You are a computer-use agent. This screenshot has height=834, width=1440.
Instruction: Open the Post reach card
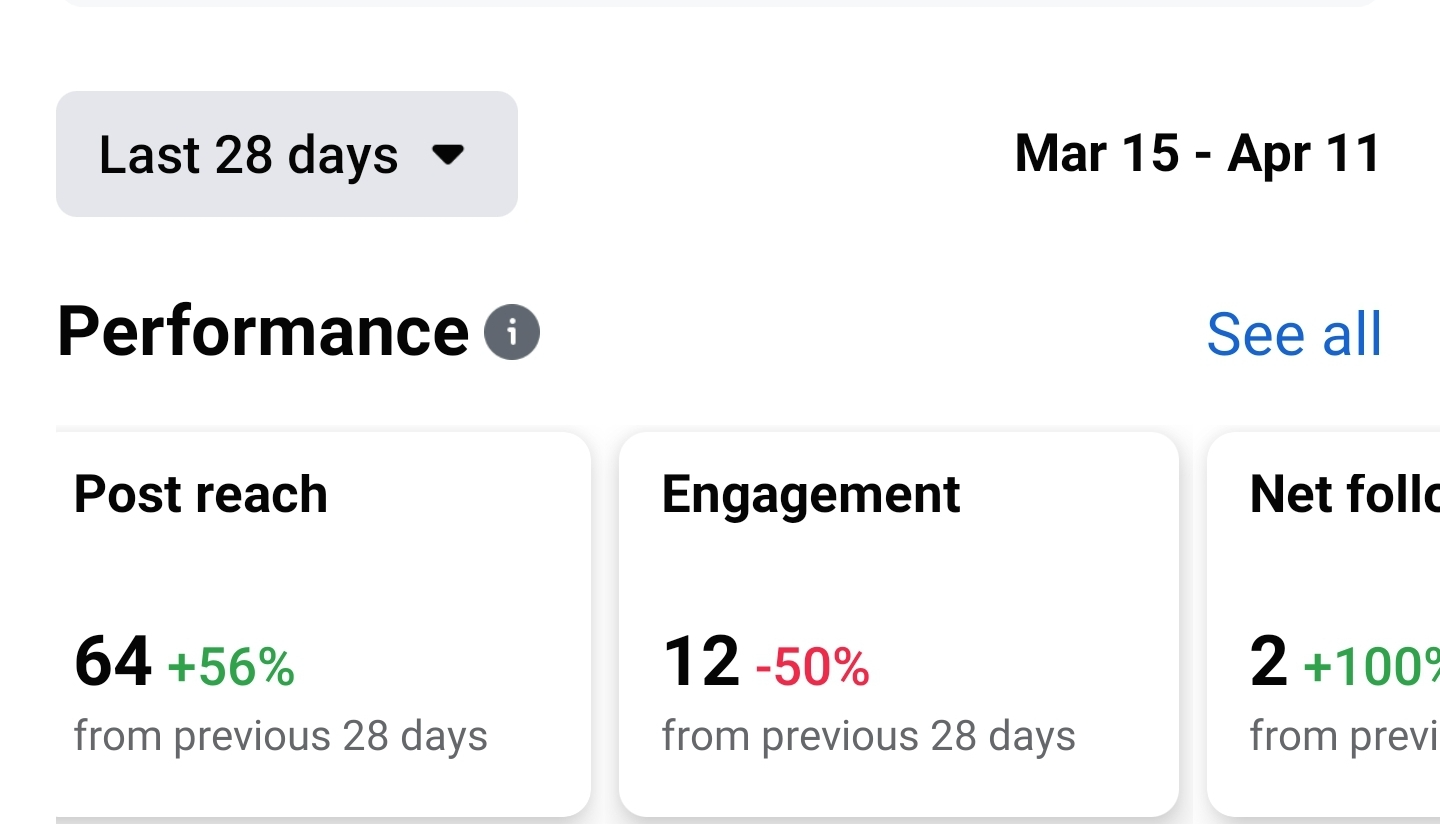coord(323,624)
